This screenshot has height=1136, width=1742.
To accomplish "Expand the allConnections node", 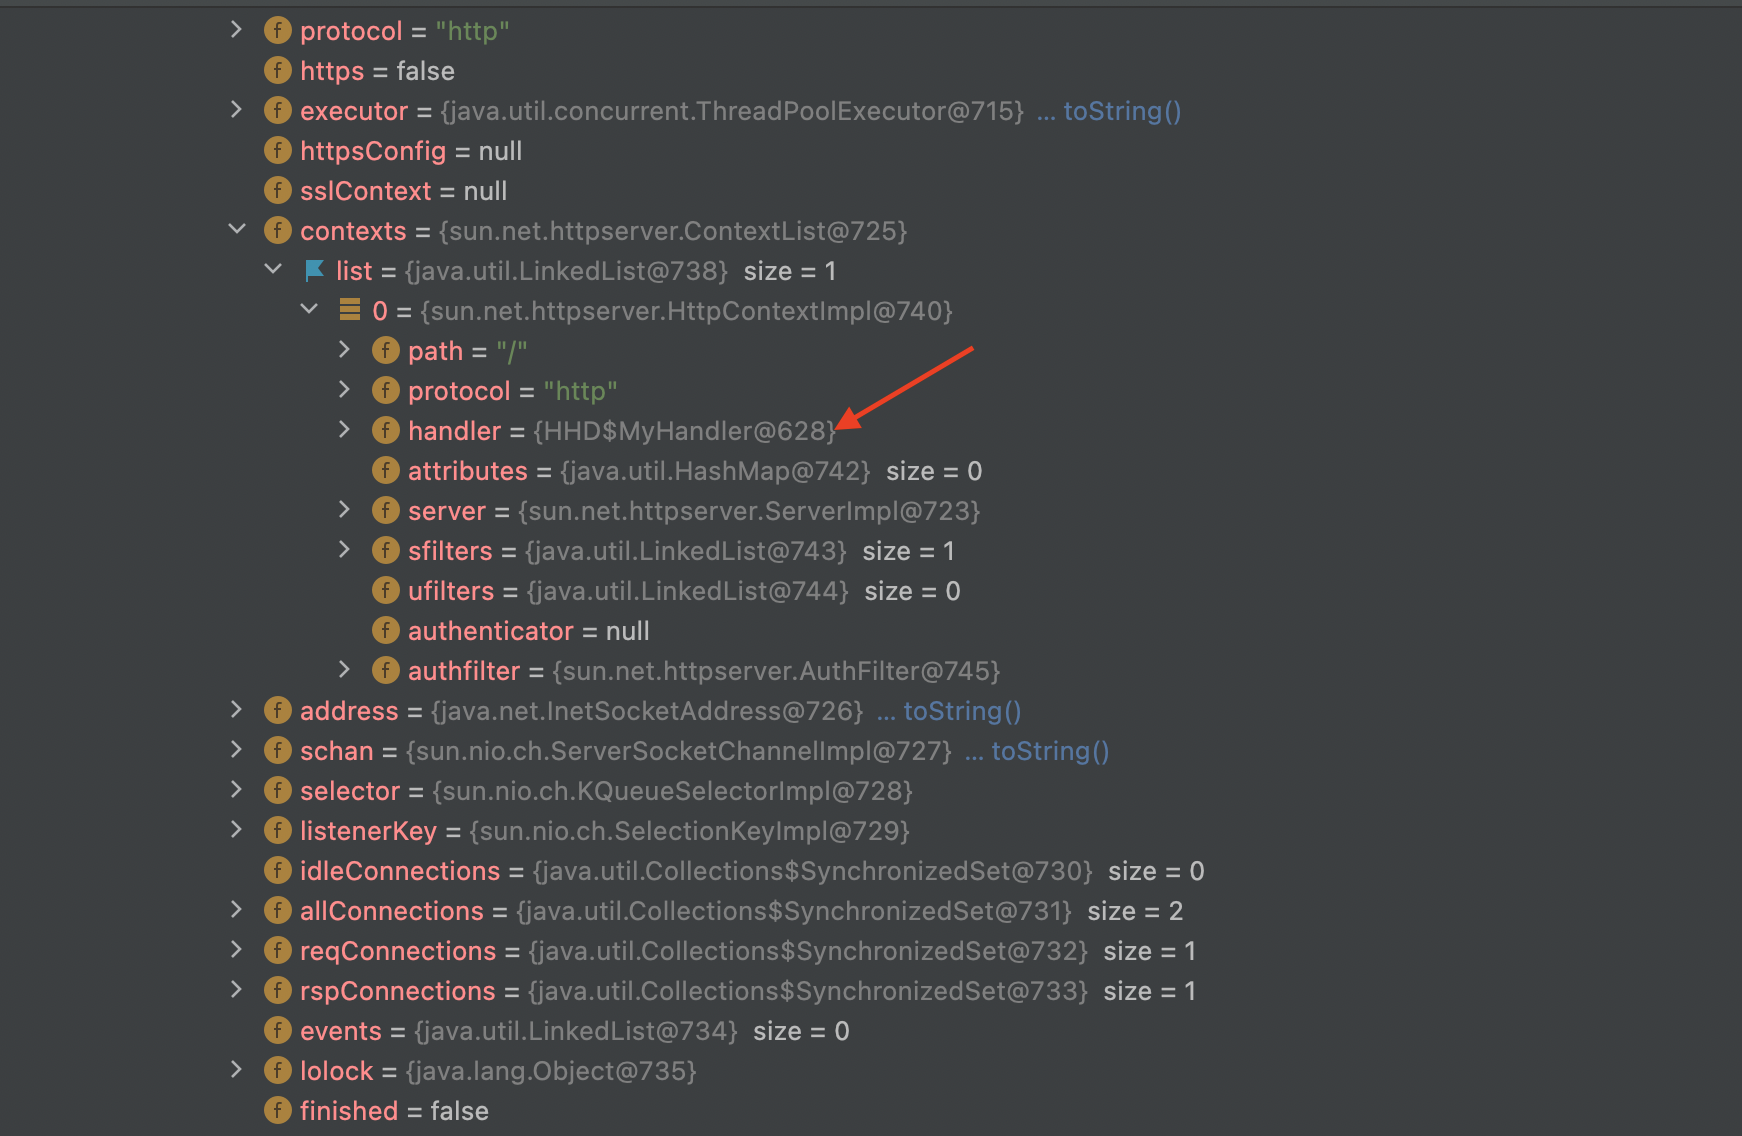I will pos(236,909).
